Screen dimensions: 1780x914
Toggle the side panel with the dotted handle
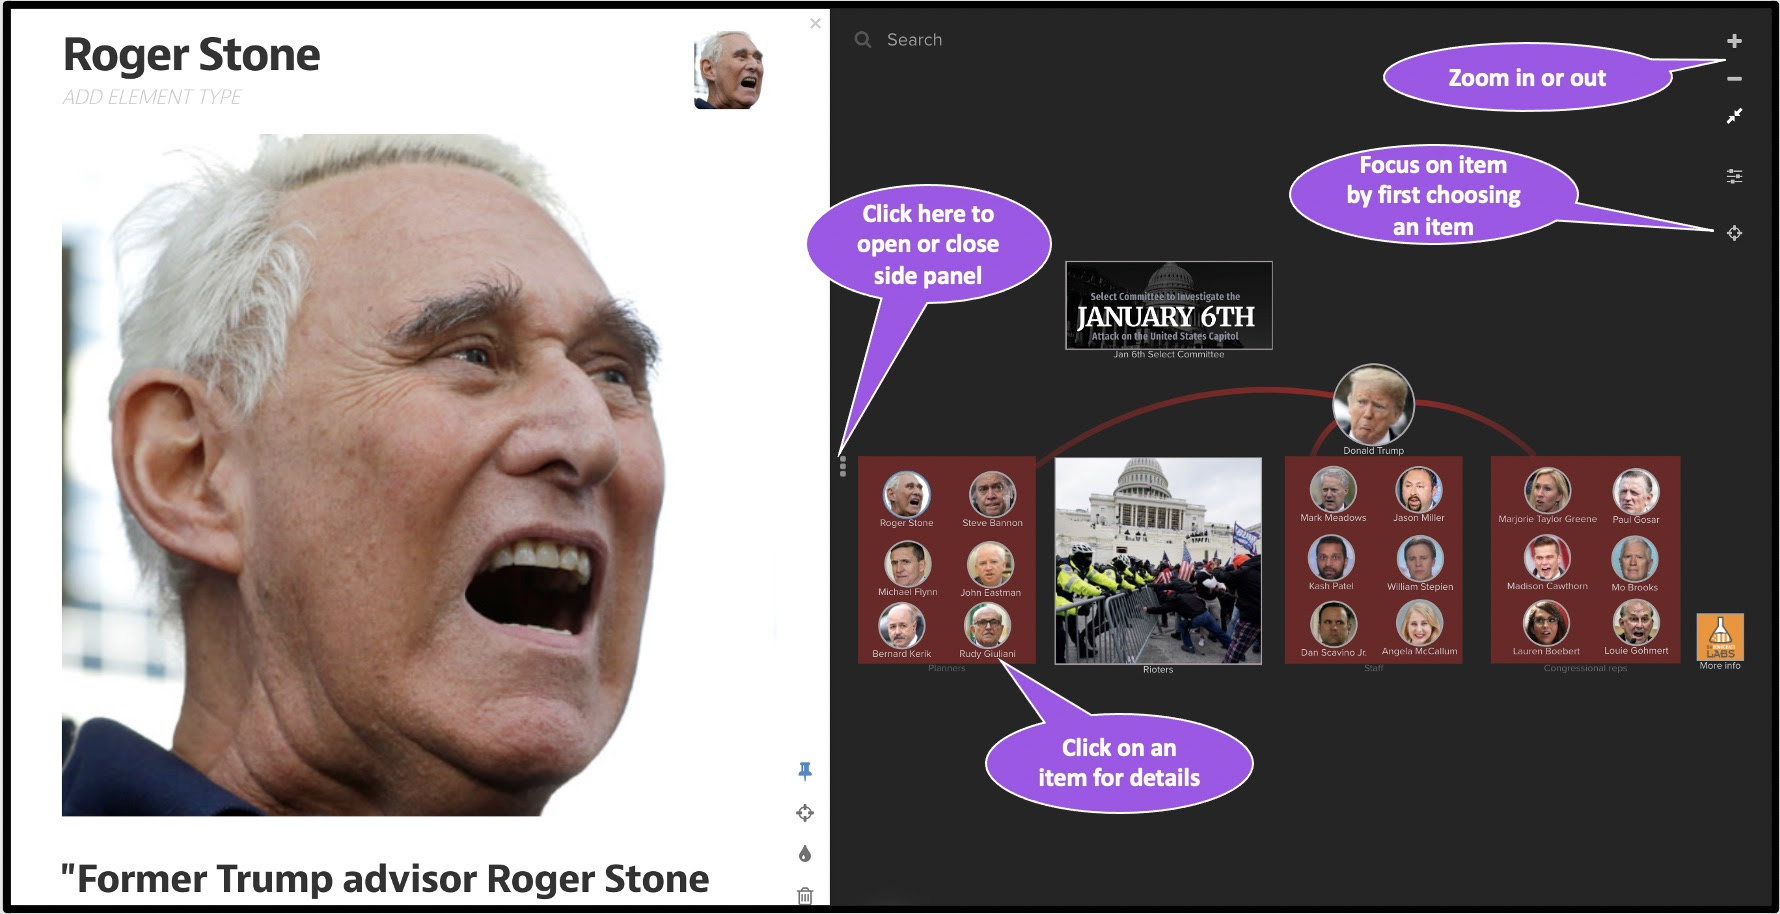(843, 467)
